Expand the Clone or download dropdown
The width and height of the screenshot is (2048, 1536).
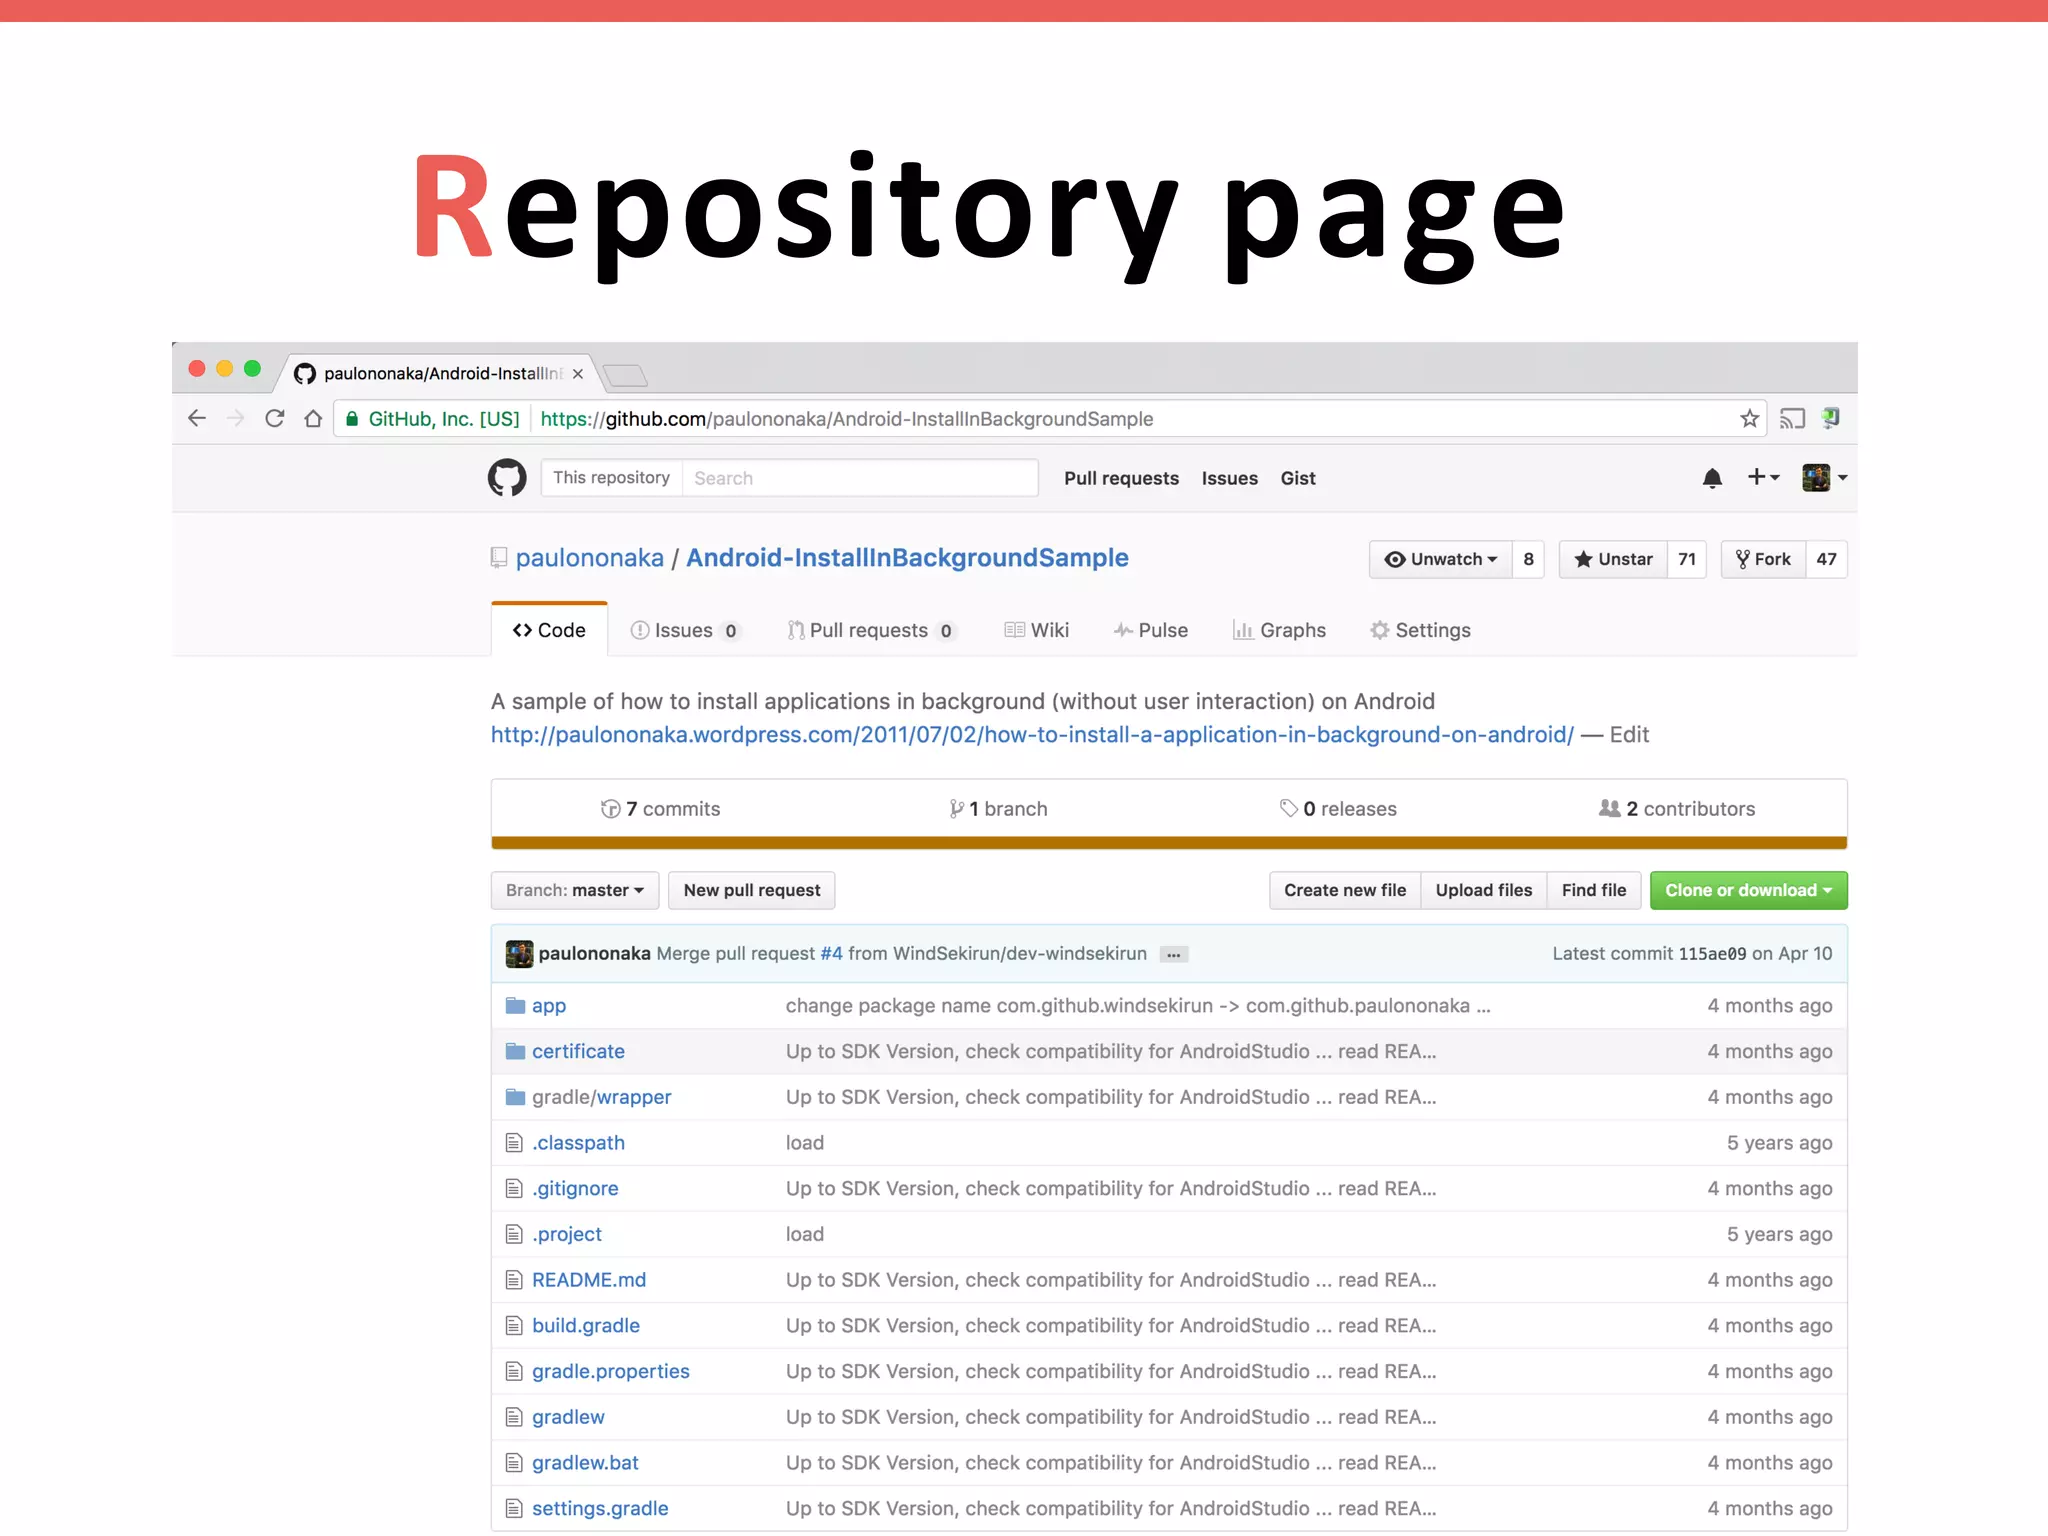point(1749,890)
